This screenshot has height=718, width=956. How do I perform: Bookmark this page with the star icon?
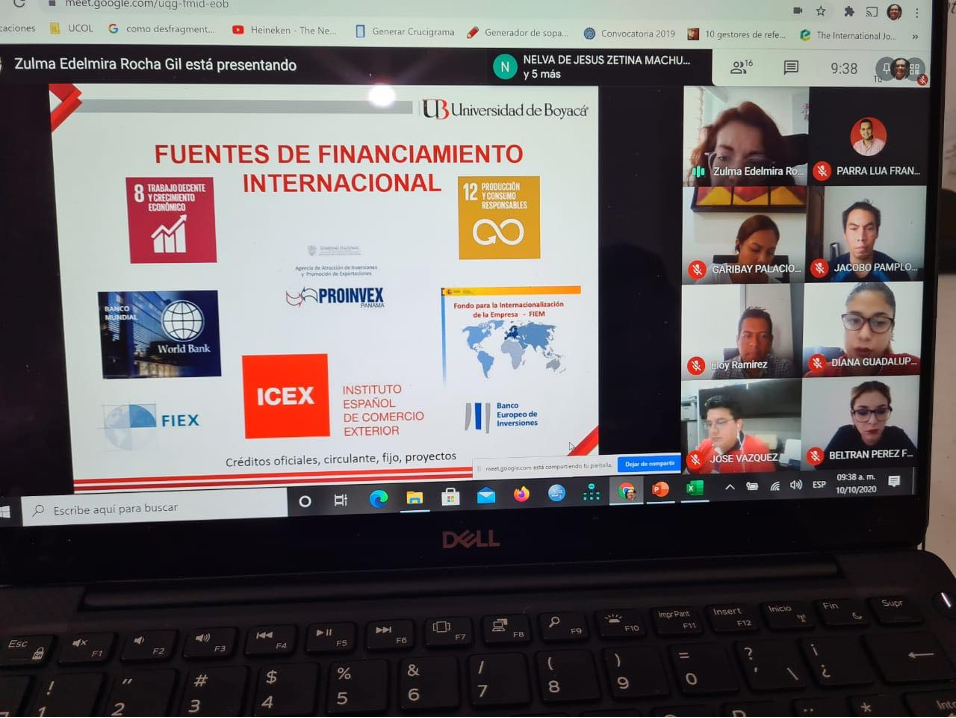821,11
